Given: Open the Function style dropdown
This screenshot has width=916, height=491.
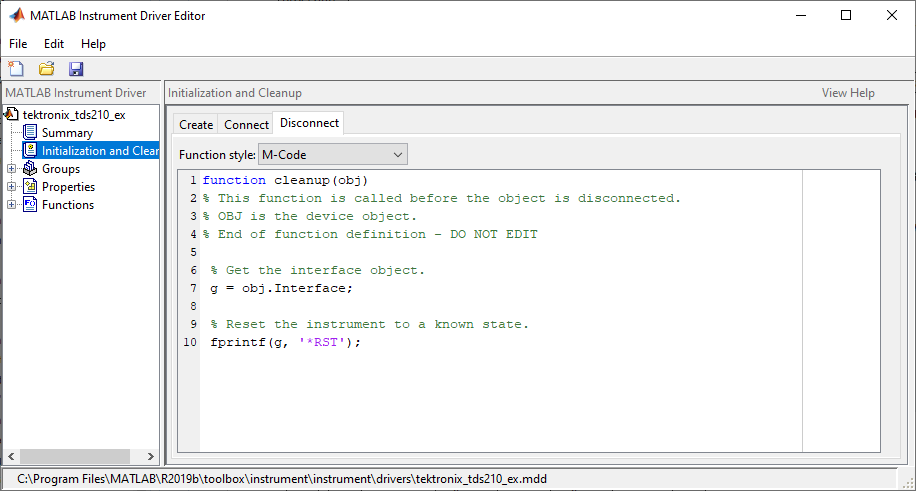Looking at the screenshot, I should [x=332, y=154].
